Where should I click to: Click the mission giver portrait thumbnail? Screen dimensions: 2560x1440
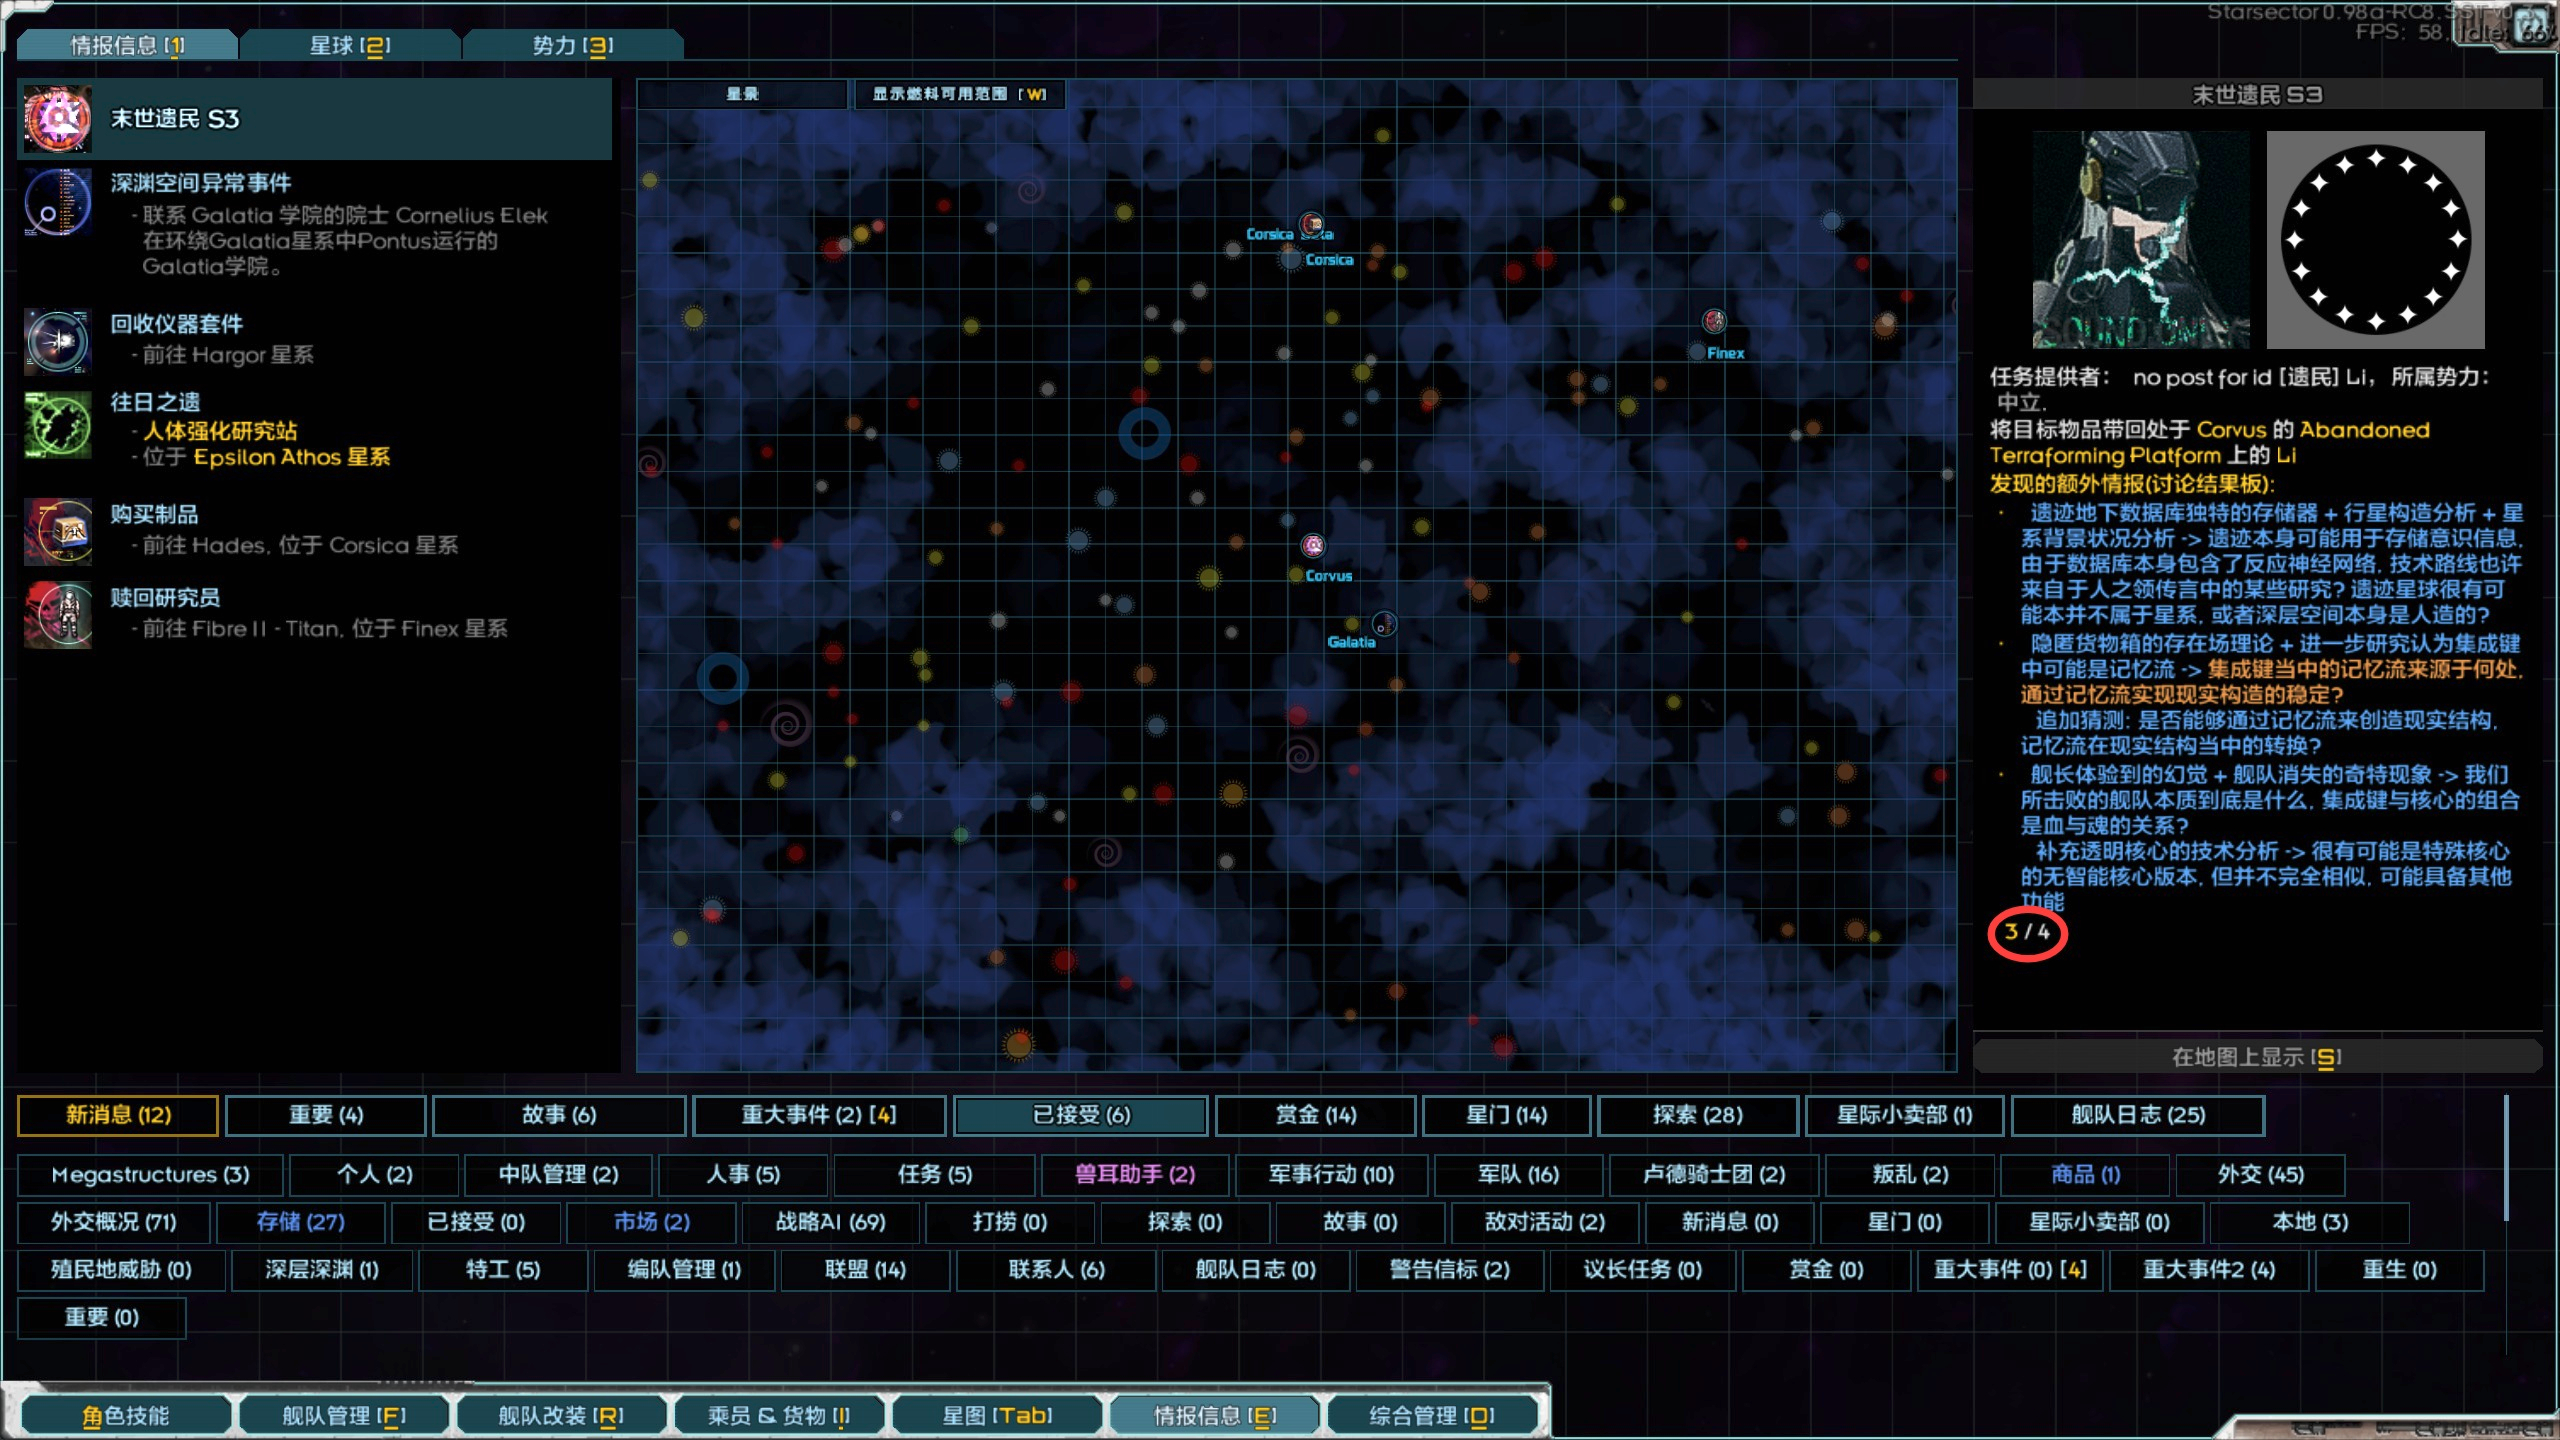2140,240
